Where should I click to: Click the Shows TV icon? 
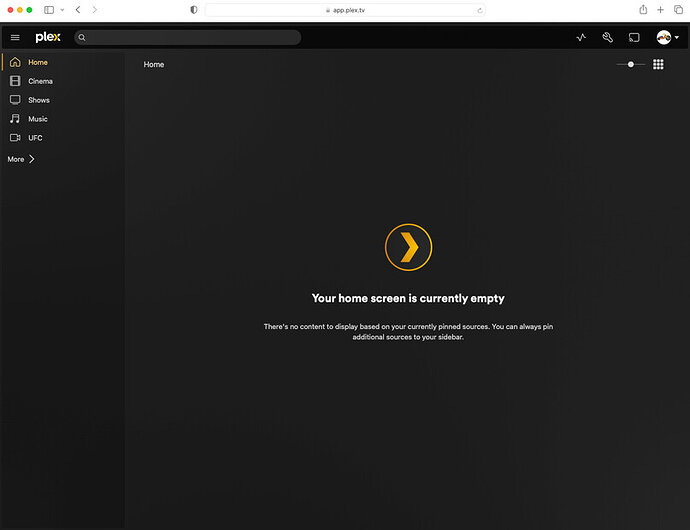(15, 100)
